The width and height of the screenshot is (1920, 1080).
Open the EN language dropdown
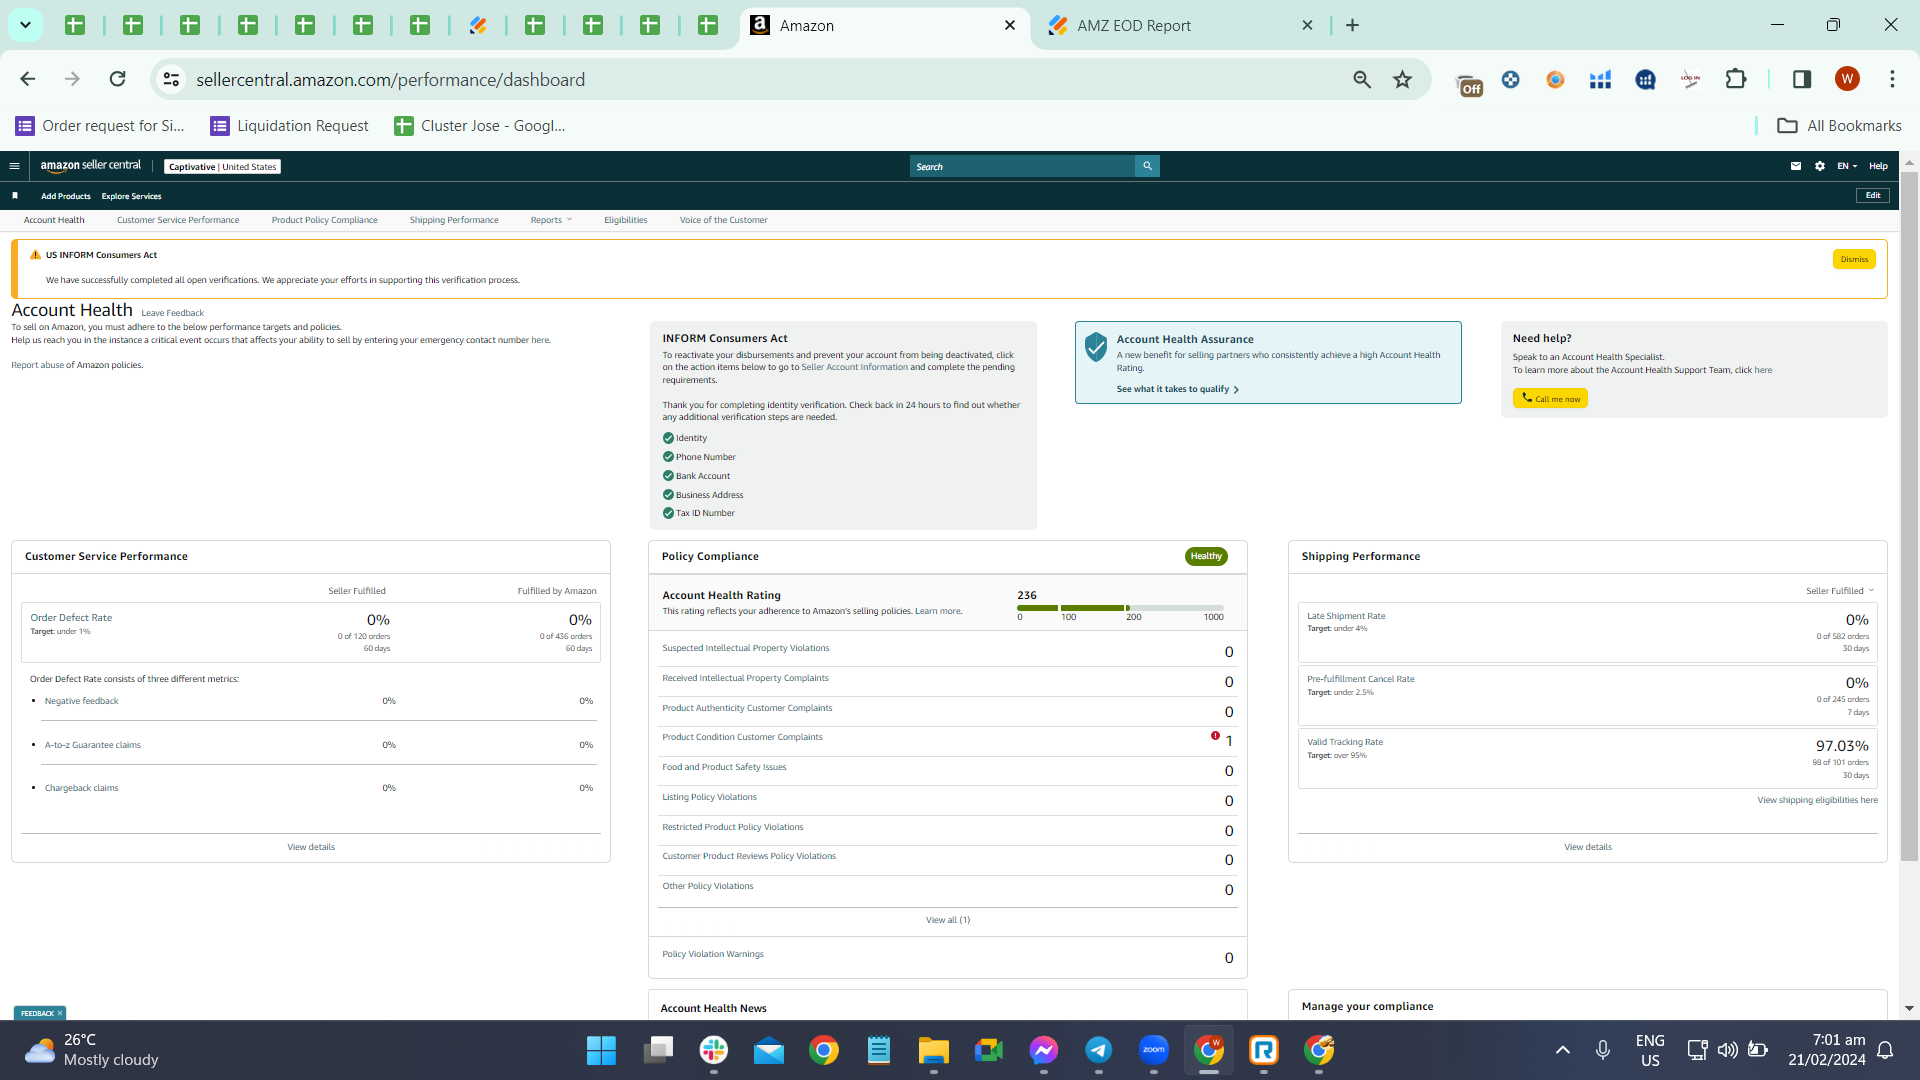pos(1847,166)
